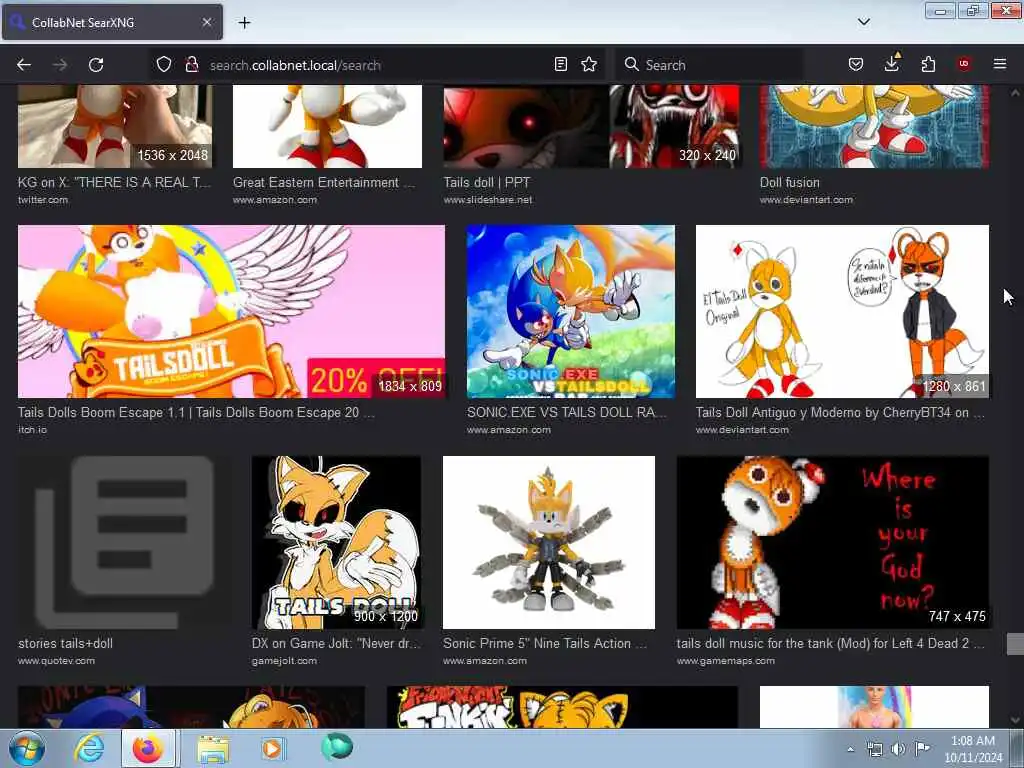Click the www.gamemaps.com source text
Screen dimensions: 1024x768
[726, 660]
